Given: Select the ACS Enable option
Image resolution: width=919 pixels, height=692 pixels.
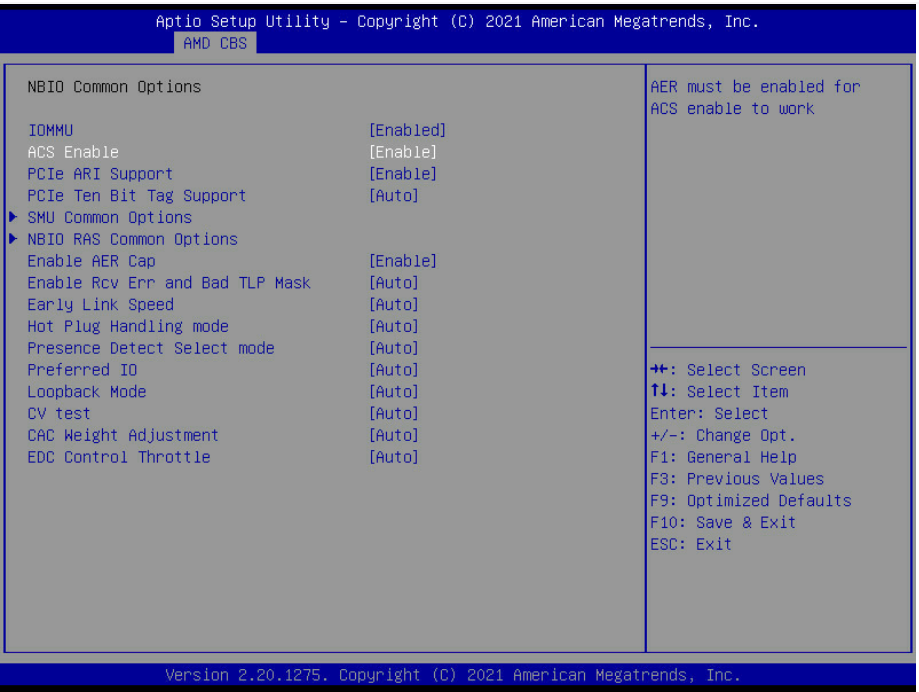Looking at the screenshot, I should coord(73,152).
